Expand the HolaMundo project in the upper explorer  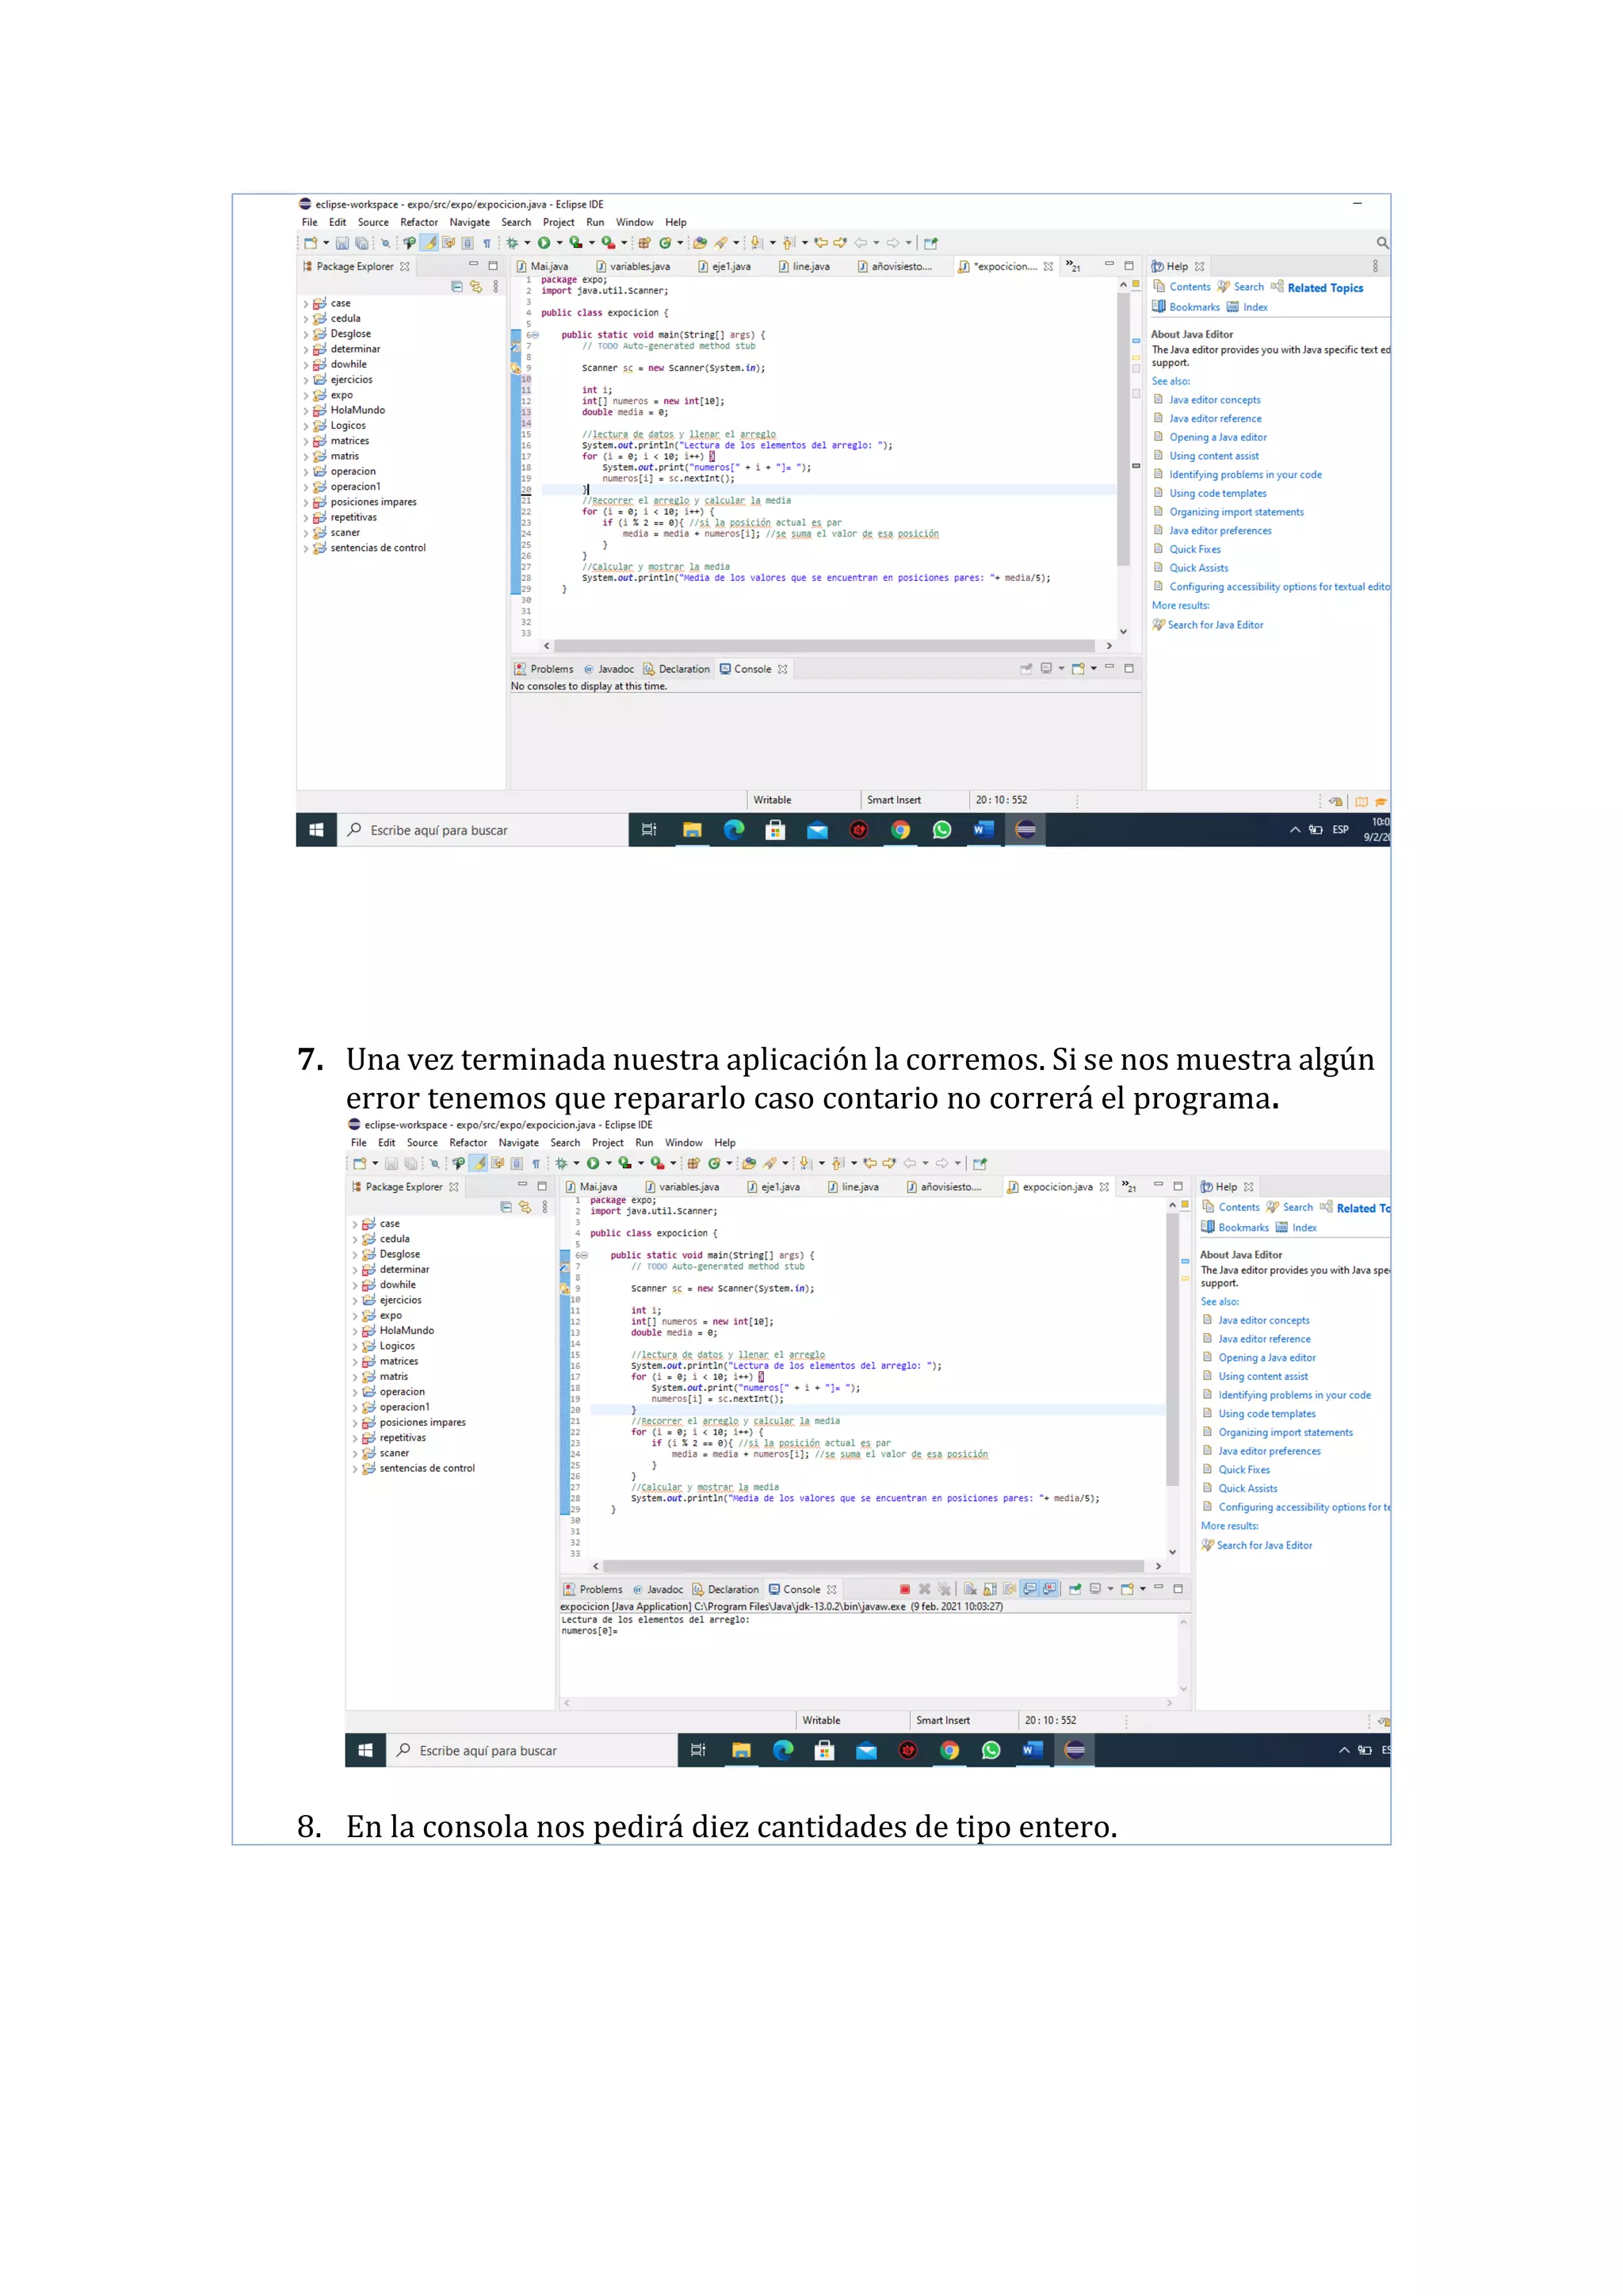tap(305, 411)
